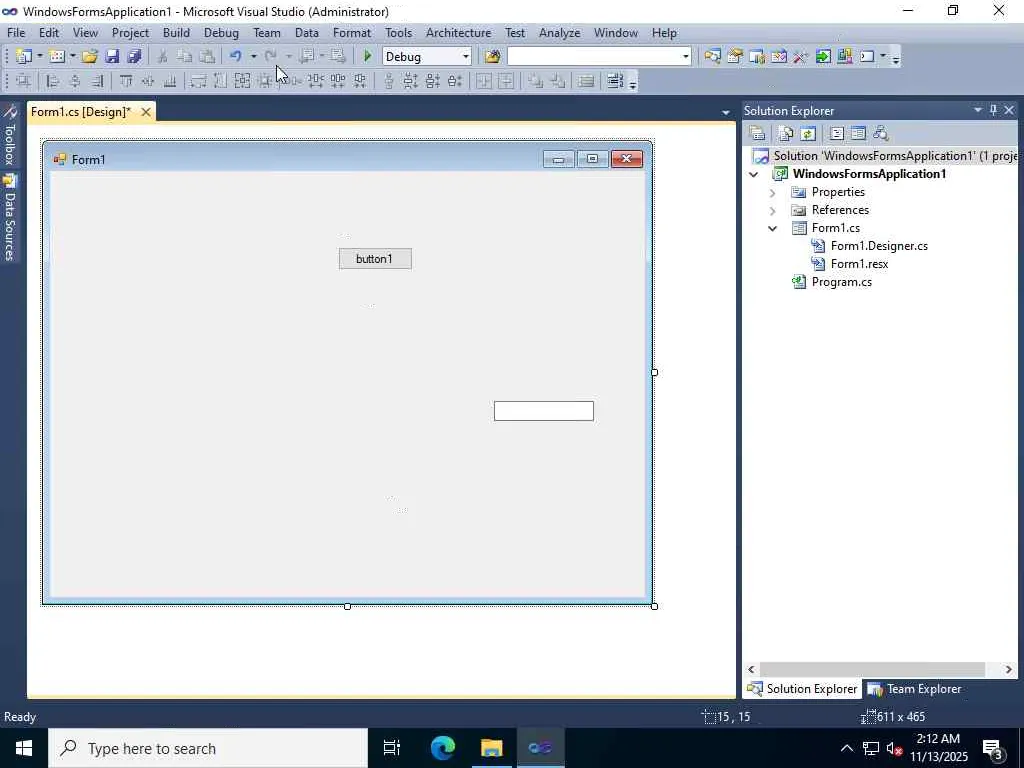1024x768 pixels.
Task: Open the Command Window toolbar icon
Action: (867, 56)
